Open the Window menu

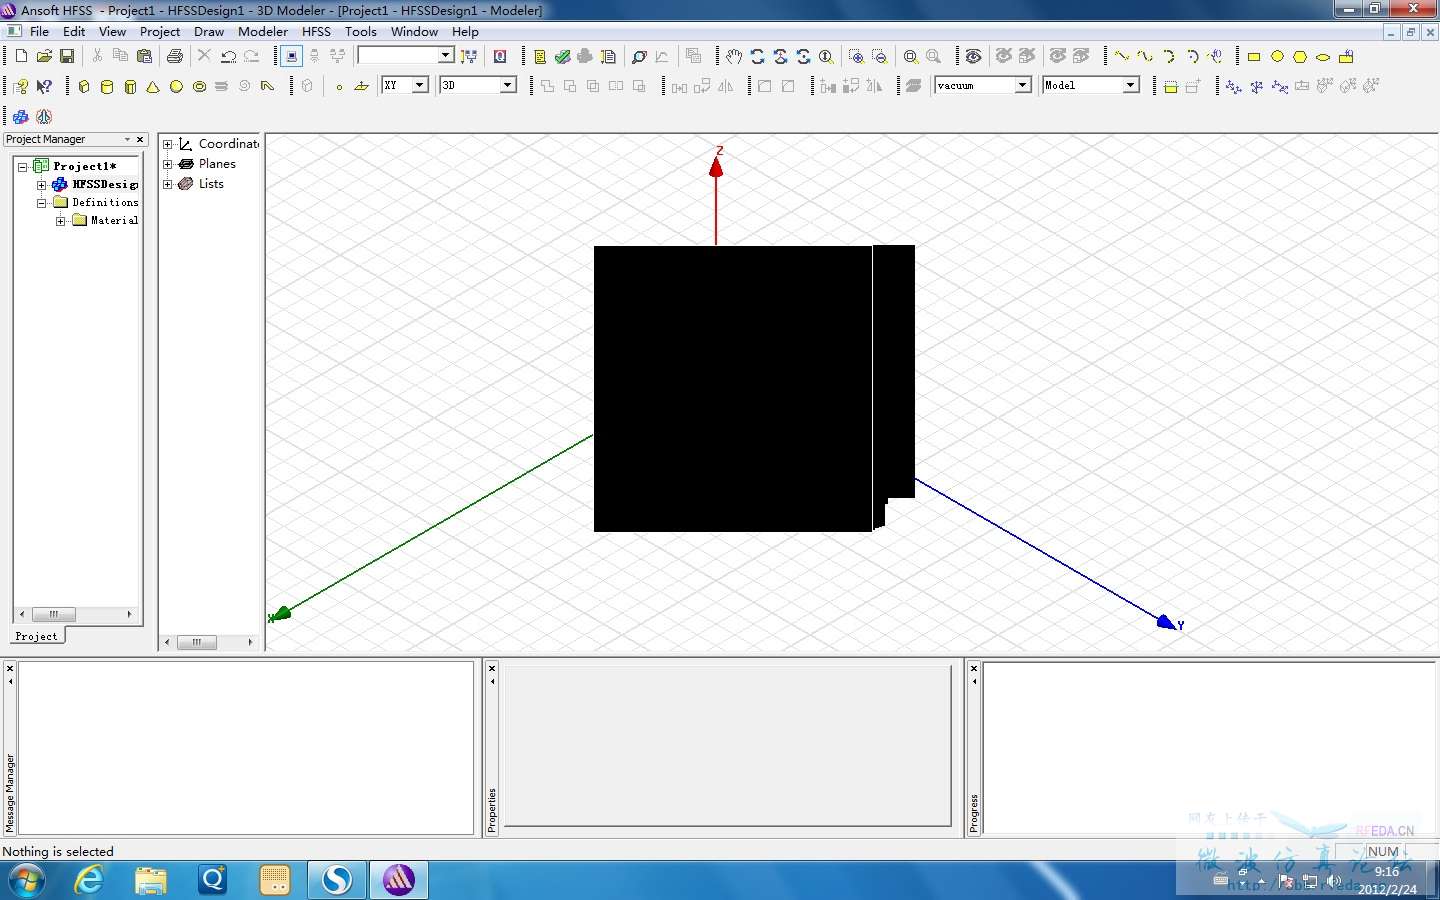[415, 32]
